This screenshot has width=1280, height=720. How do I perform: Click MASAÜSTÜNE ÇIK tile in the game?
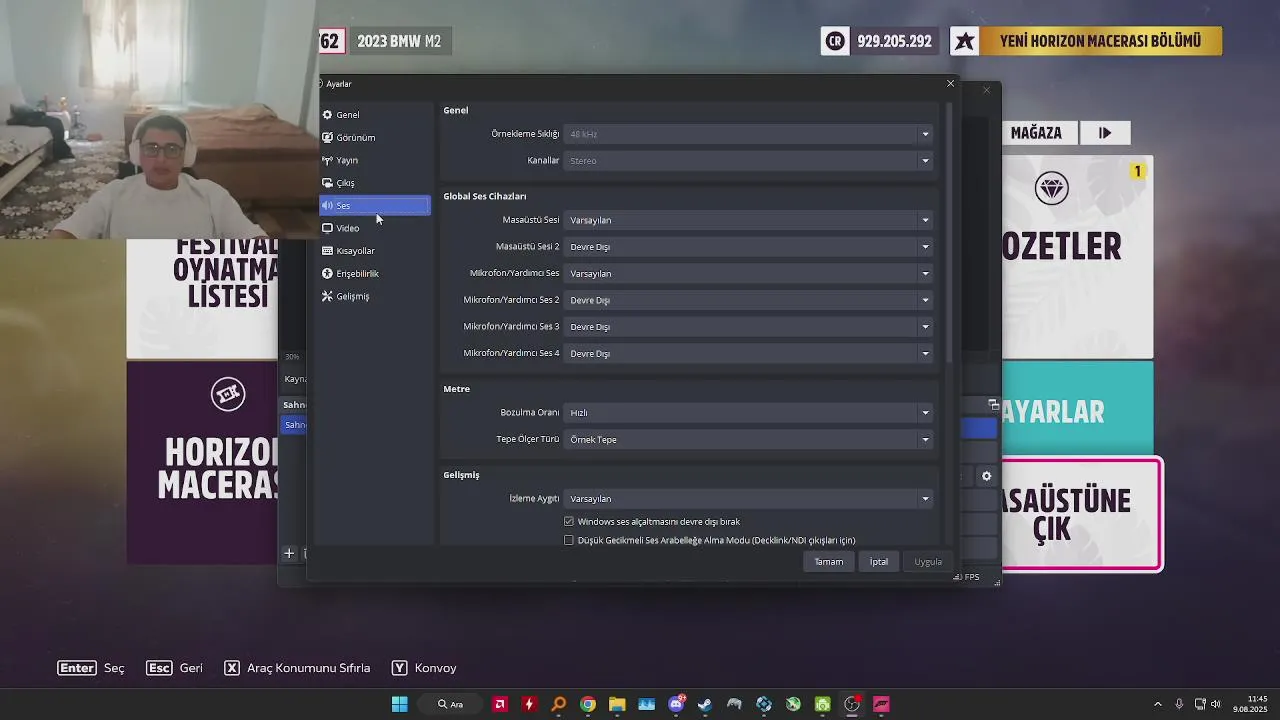click(1082, 514)
